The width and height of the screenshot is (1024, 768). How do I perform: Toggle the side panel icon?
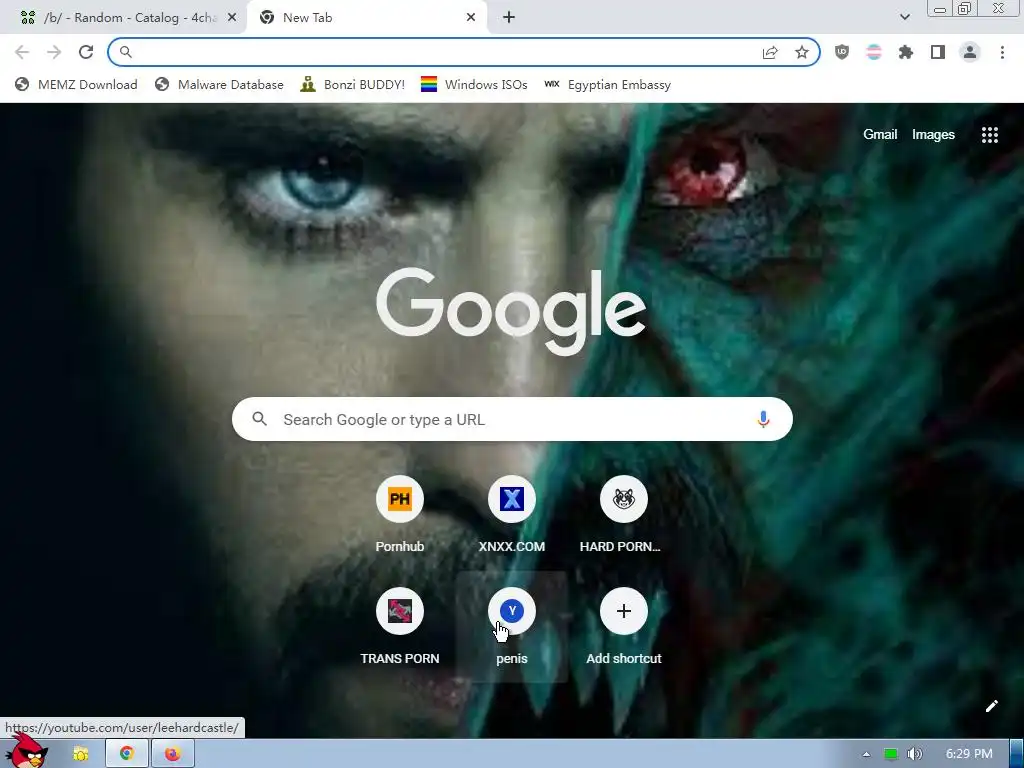point(938,52)
